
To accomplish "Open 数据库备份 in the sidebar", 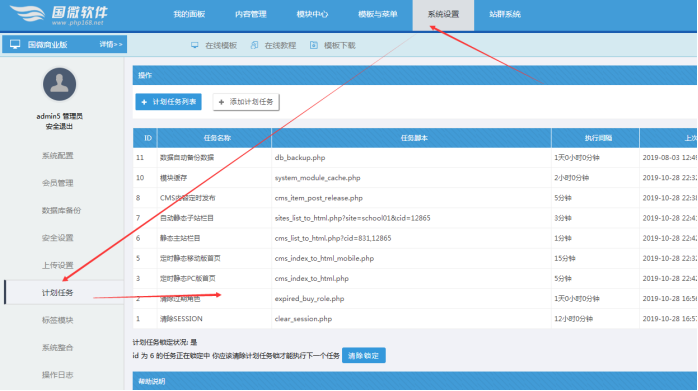I will (x=61, y=210).
